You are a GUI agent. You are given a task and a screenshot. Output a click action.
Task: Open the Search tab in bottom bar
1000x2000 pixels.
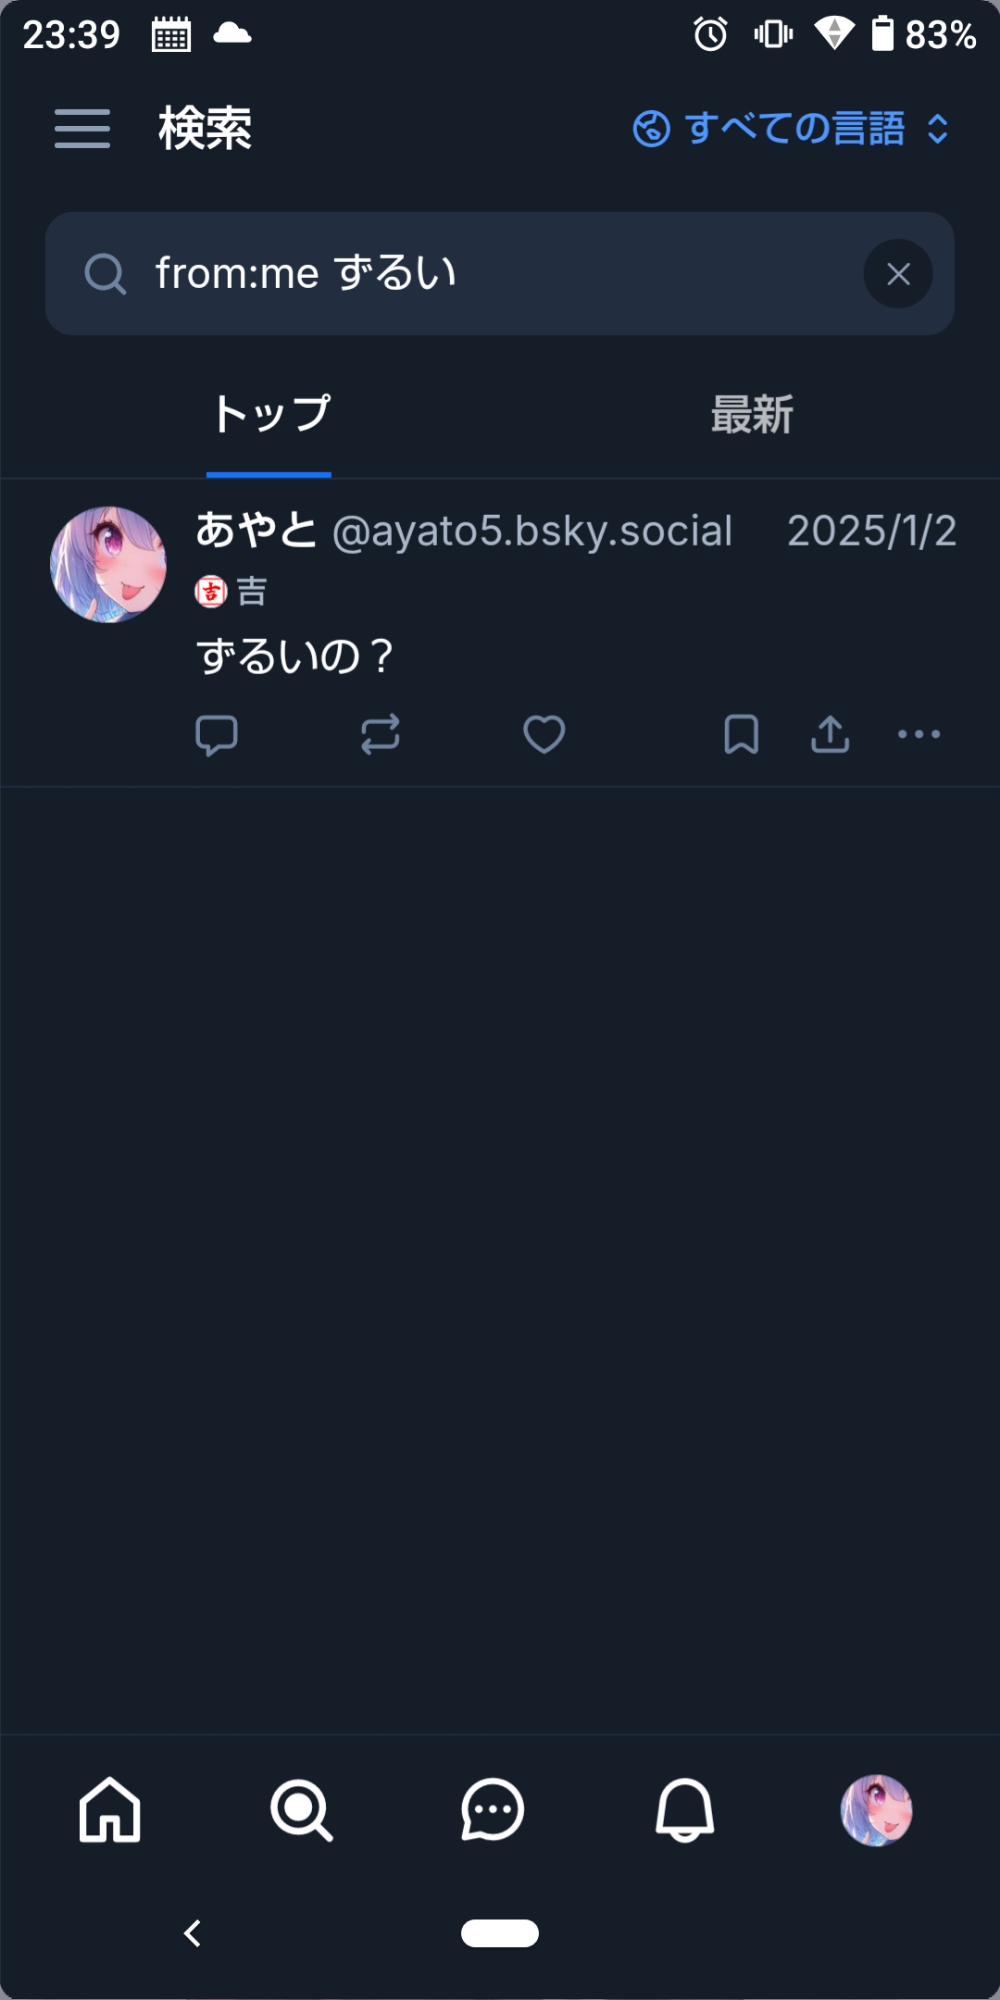[x=301, y=1809]
